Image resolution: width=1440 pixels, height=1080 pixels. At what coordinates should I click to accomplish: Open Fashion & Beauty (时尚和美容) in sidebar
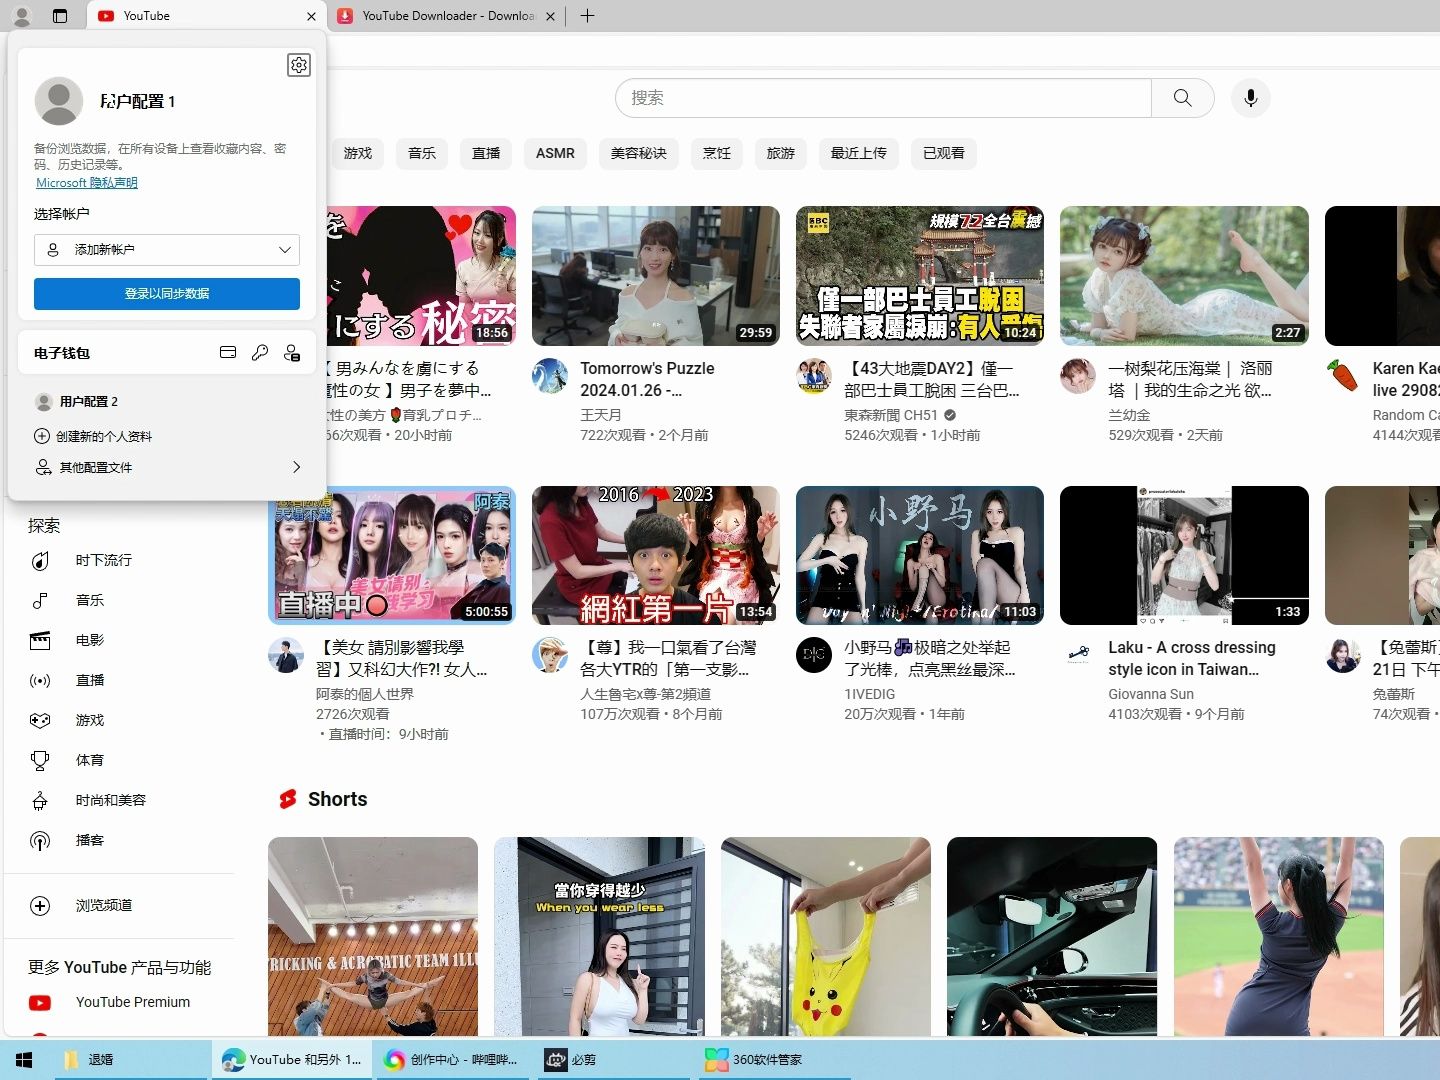(110, 800)
